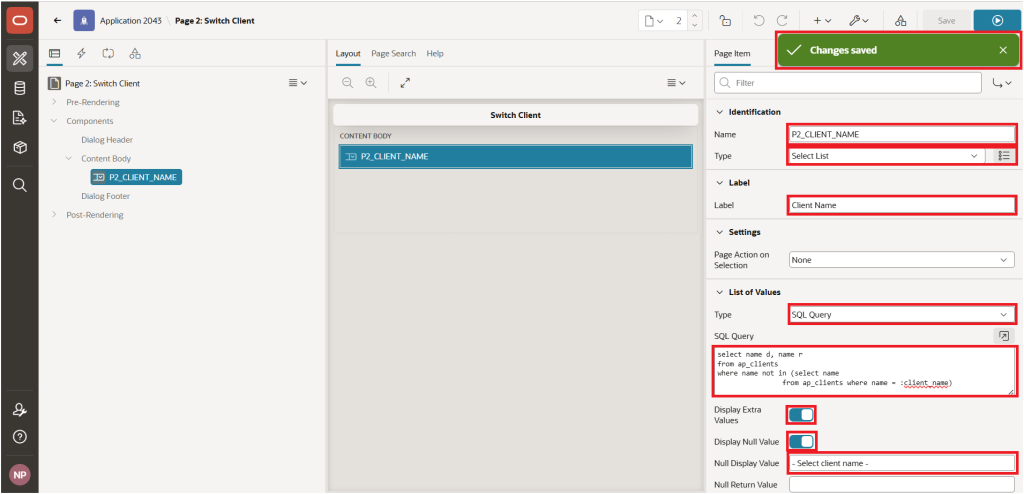Open the item Type Select List dropdown
The width and height of the screenshot is (1024, 494).
886,156
